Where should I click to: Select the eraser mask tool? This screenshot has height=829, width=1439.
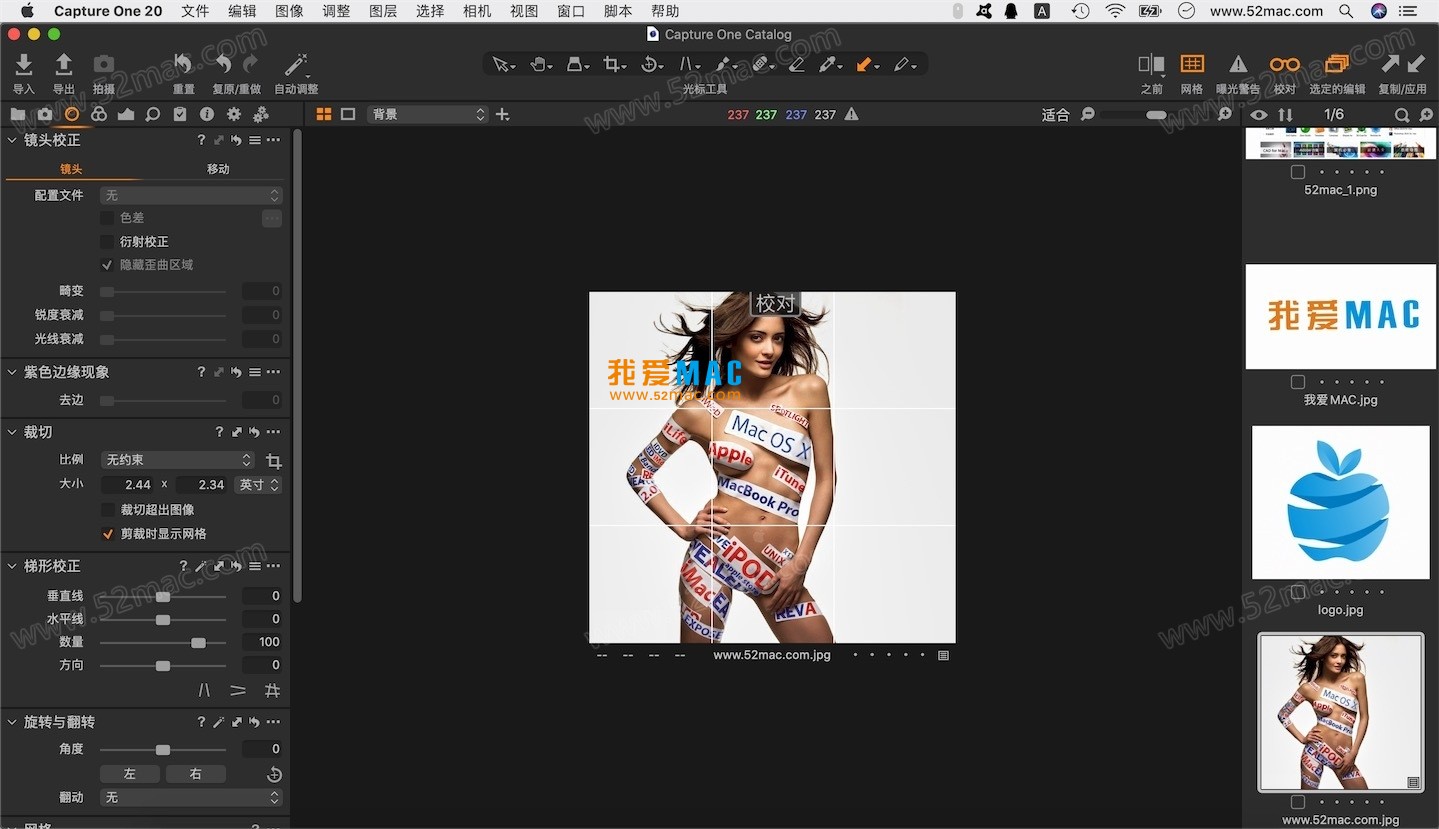[796, 65]
